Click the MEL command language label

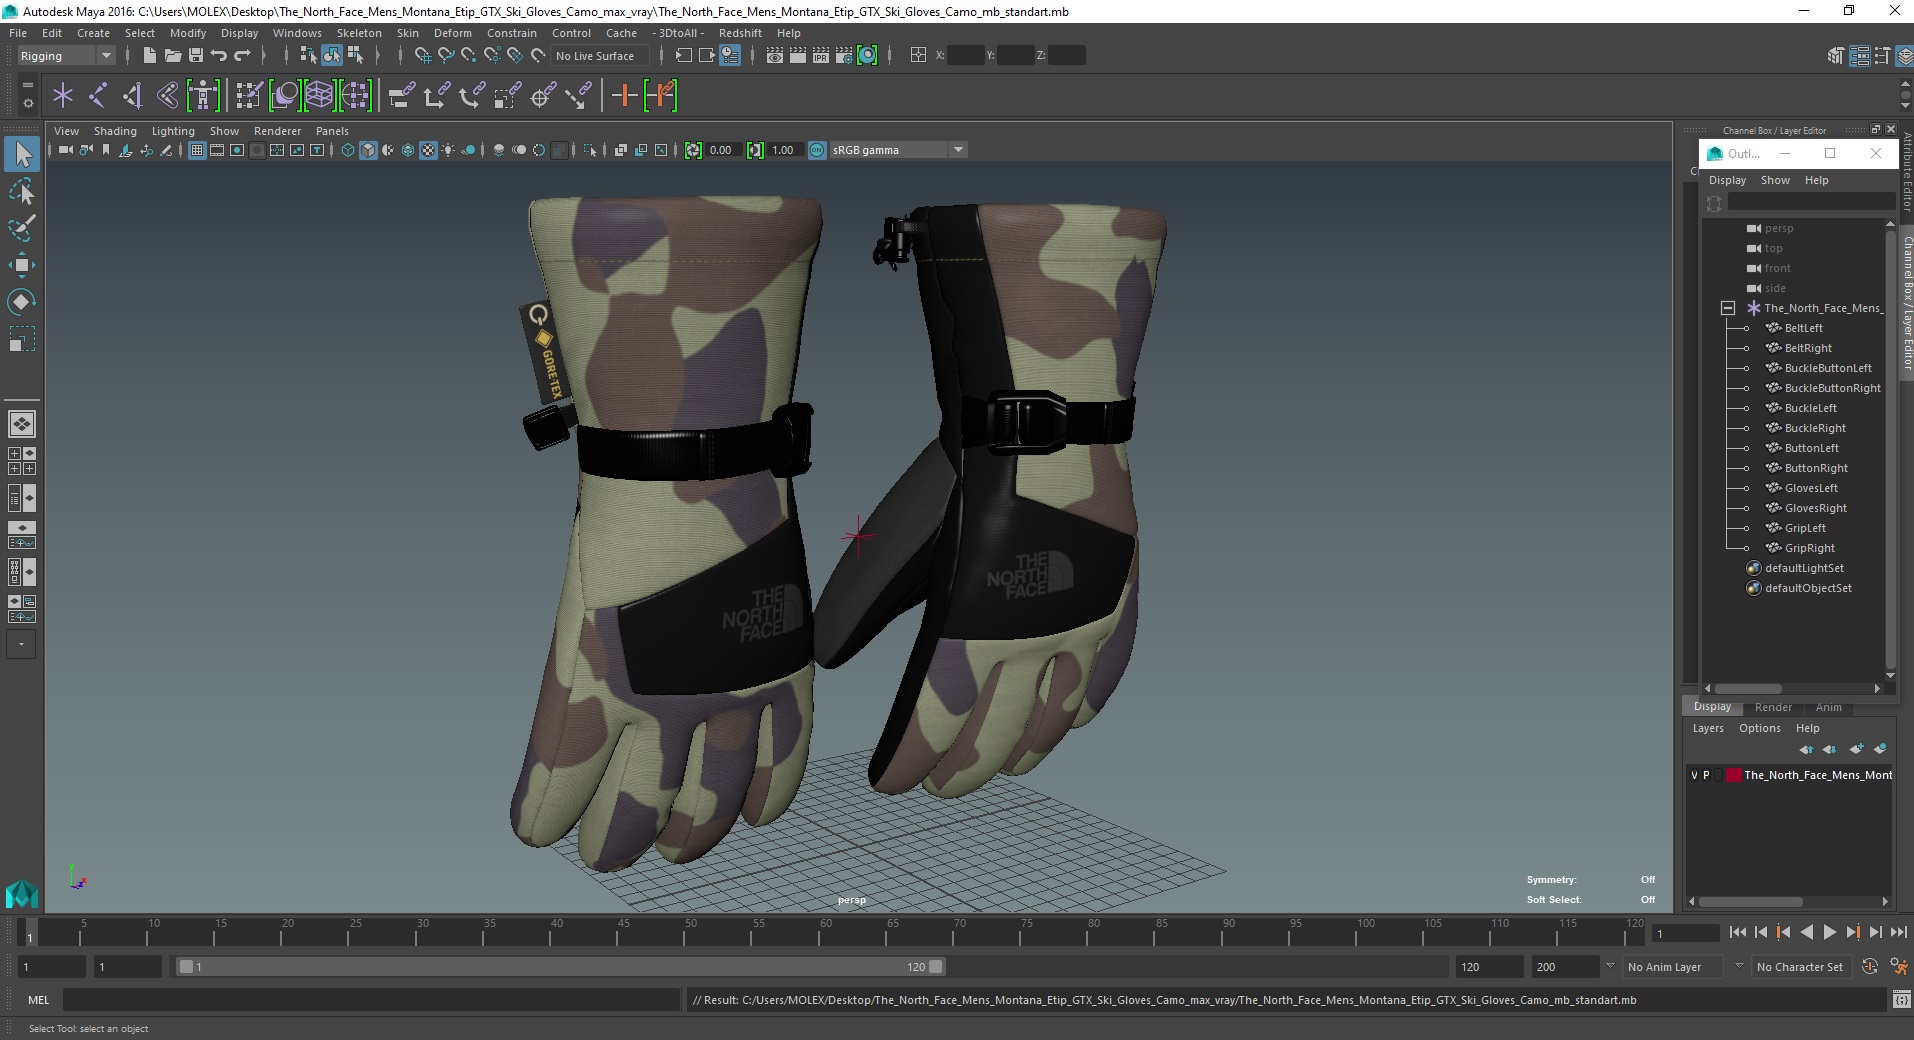[x=38, y=1000]
